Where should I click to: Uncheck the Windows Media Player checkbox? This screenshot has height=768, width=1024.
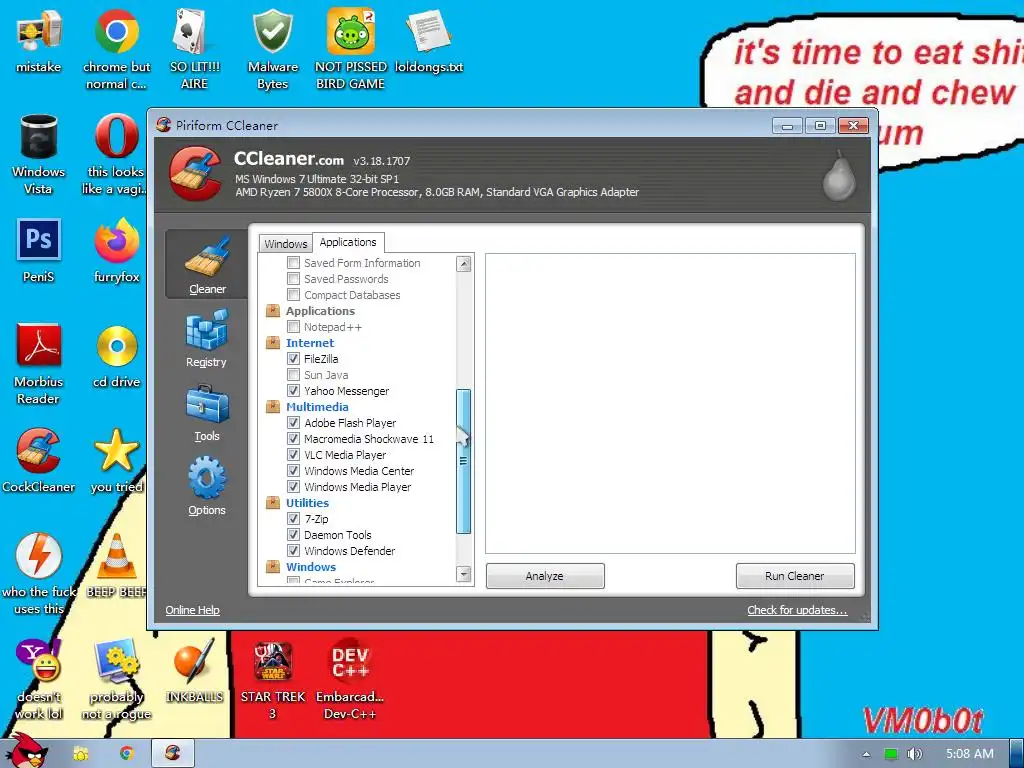pyautogui.click(x=294, y=487)
